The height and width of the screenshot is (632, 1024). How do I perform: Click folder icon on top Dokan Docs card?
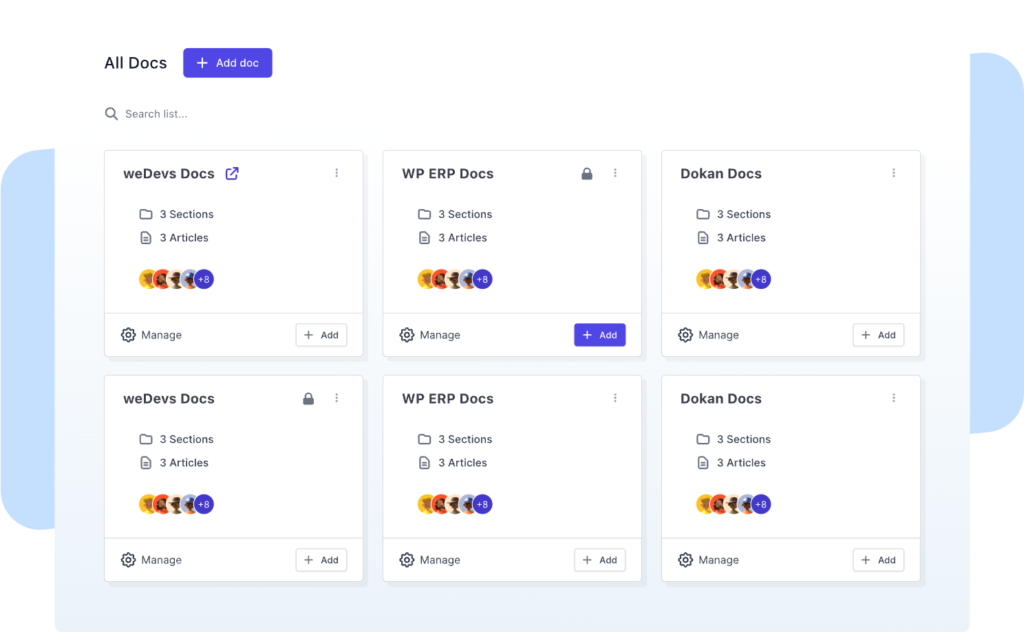(702, 214)
